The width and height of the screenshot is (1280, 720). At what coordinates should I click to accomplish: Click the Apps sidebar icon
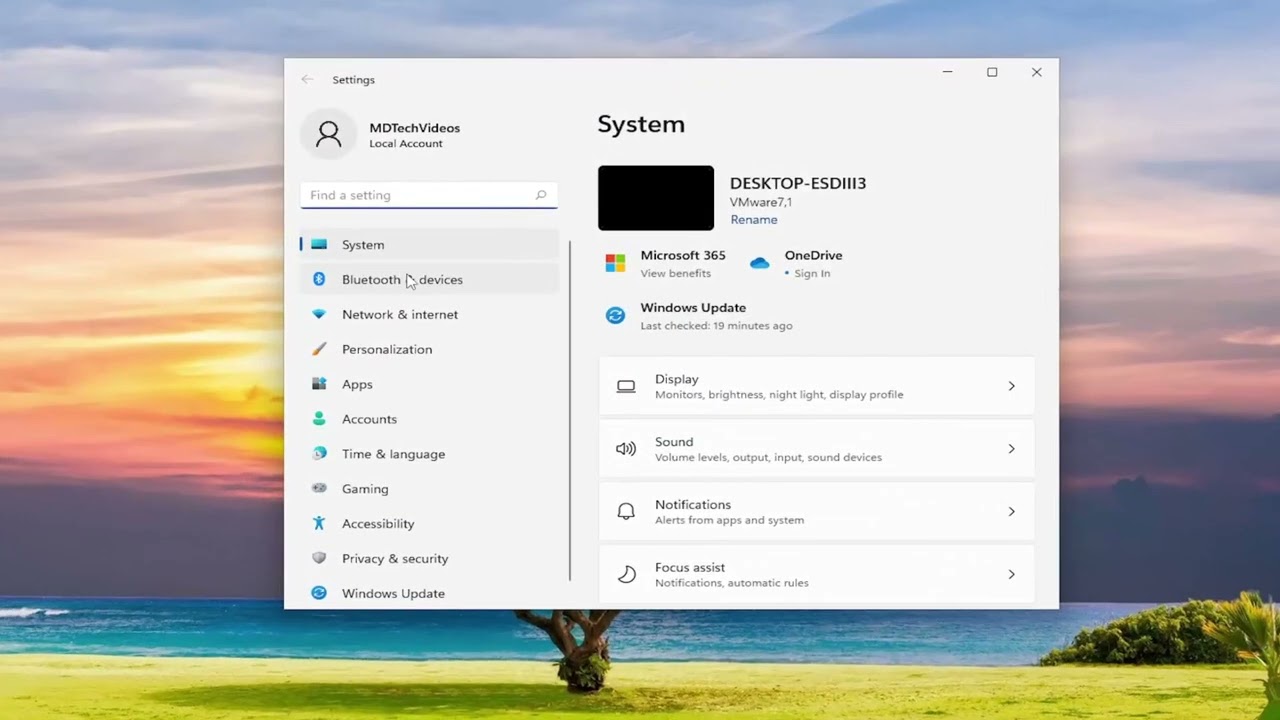tap(319, 384)
